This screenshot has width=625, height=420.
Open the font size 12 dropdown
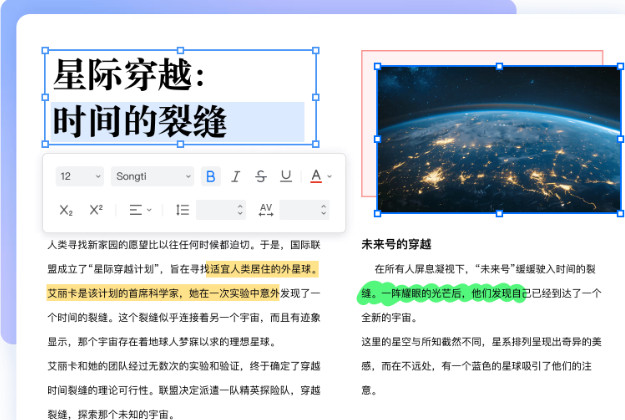point(80,176)
